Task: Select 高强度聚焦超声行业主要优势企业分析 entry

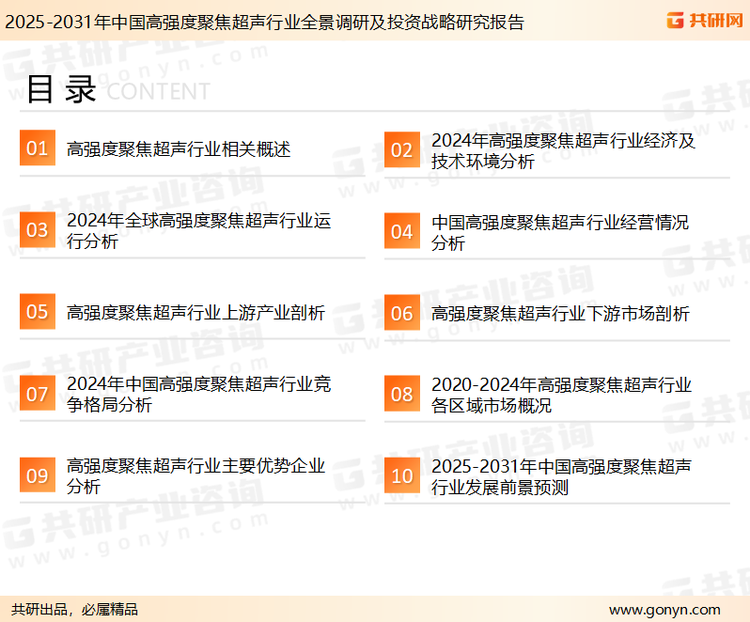Action: click(195, 476)
